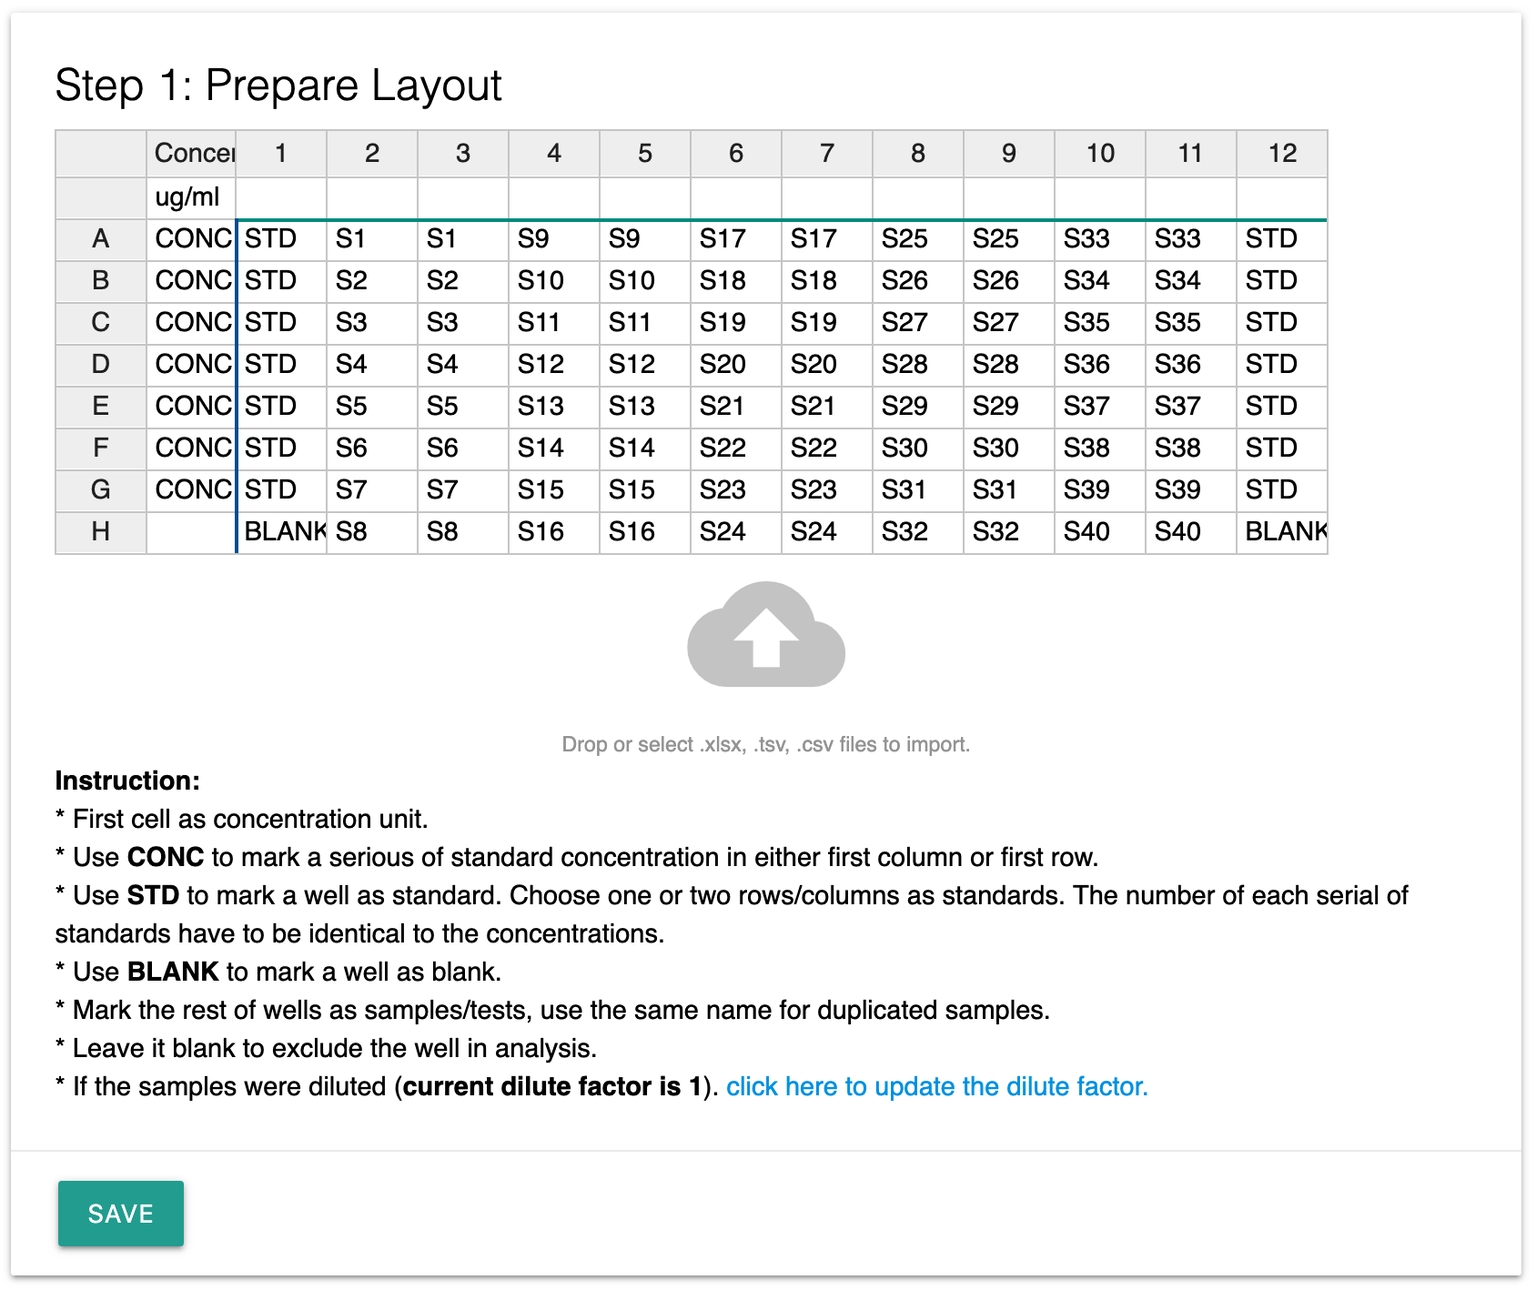Click the Concentration header cell
Screen dimensions: 1536x1290
(191, 153)
